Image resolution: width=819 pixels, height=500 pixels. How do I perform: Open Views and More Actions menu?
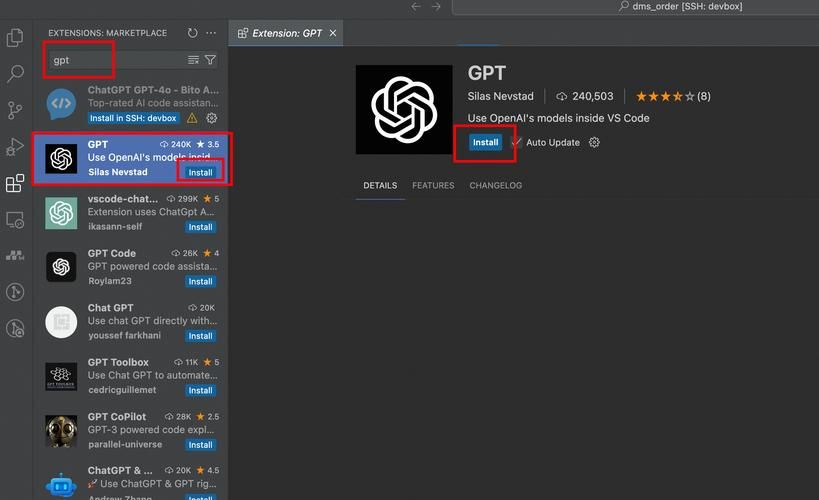(x=211, y=33)
